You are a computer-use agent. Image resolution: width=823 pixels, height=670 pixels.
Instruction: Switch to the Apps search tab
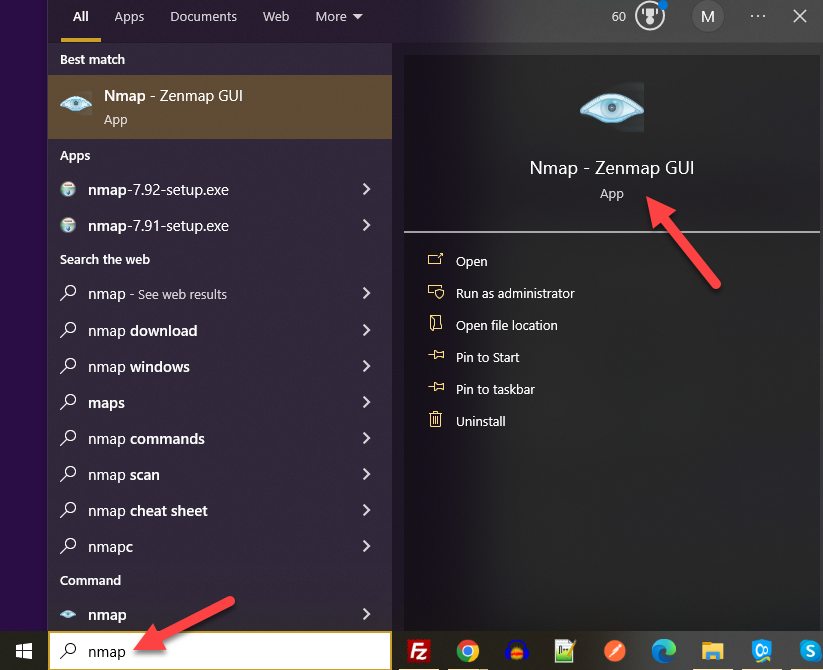(129, 17)
